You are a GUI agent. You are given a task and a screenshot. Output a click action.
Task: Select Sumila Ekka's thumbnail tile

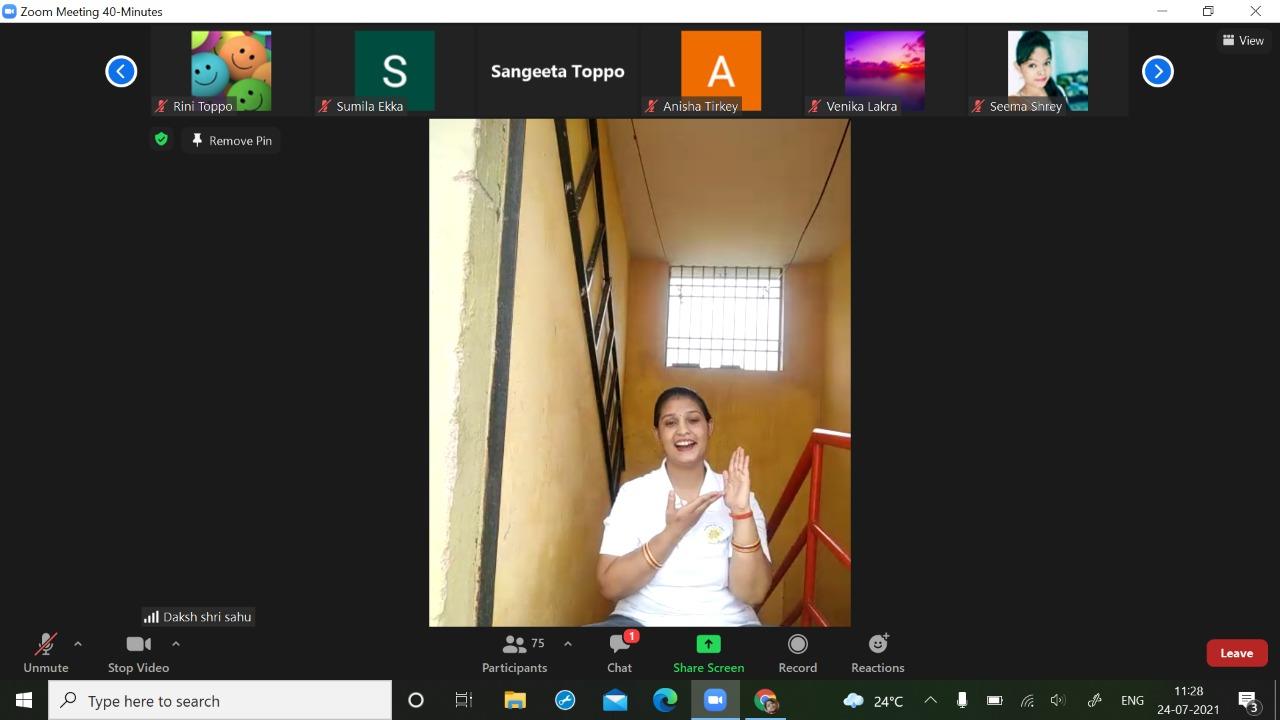[x=394, y=71]
